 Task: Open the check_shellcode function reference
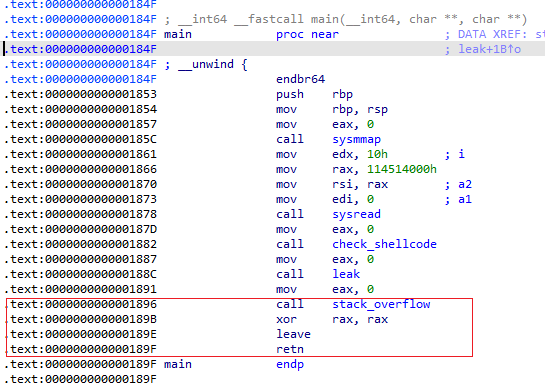(x=384, y=244)
